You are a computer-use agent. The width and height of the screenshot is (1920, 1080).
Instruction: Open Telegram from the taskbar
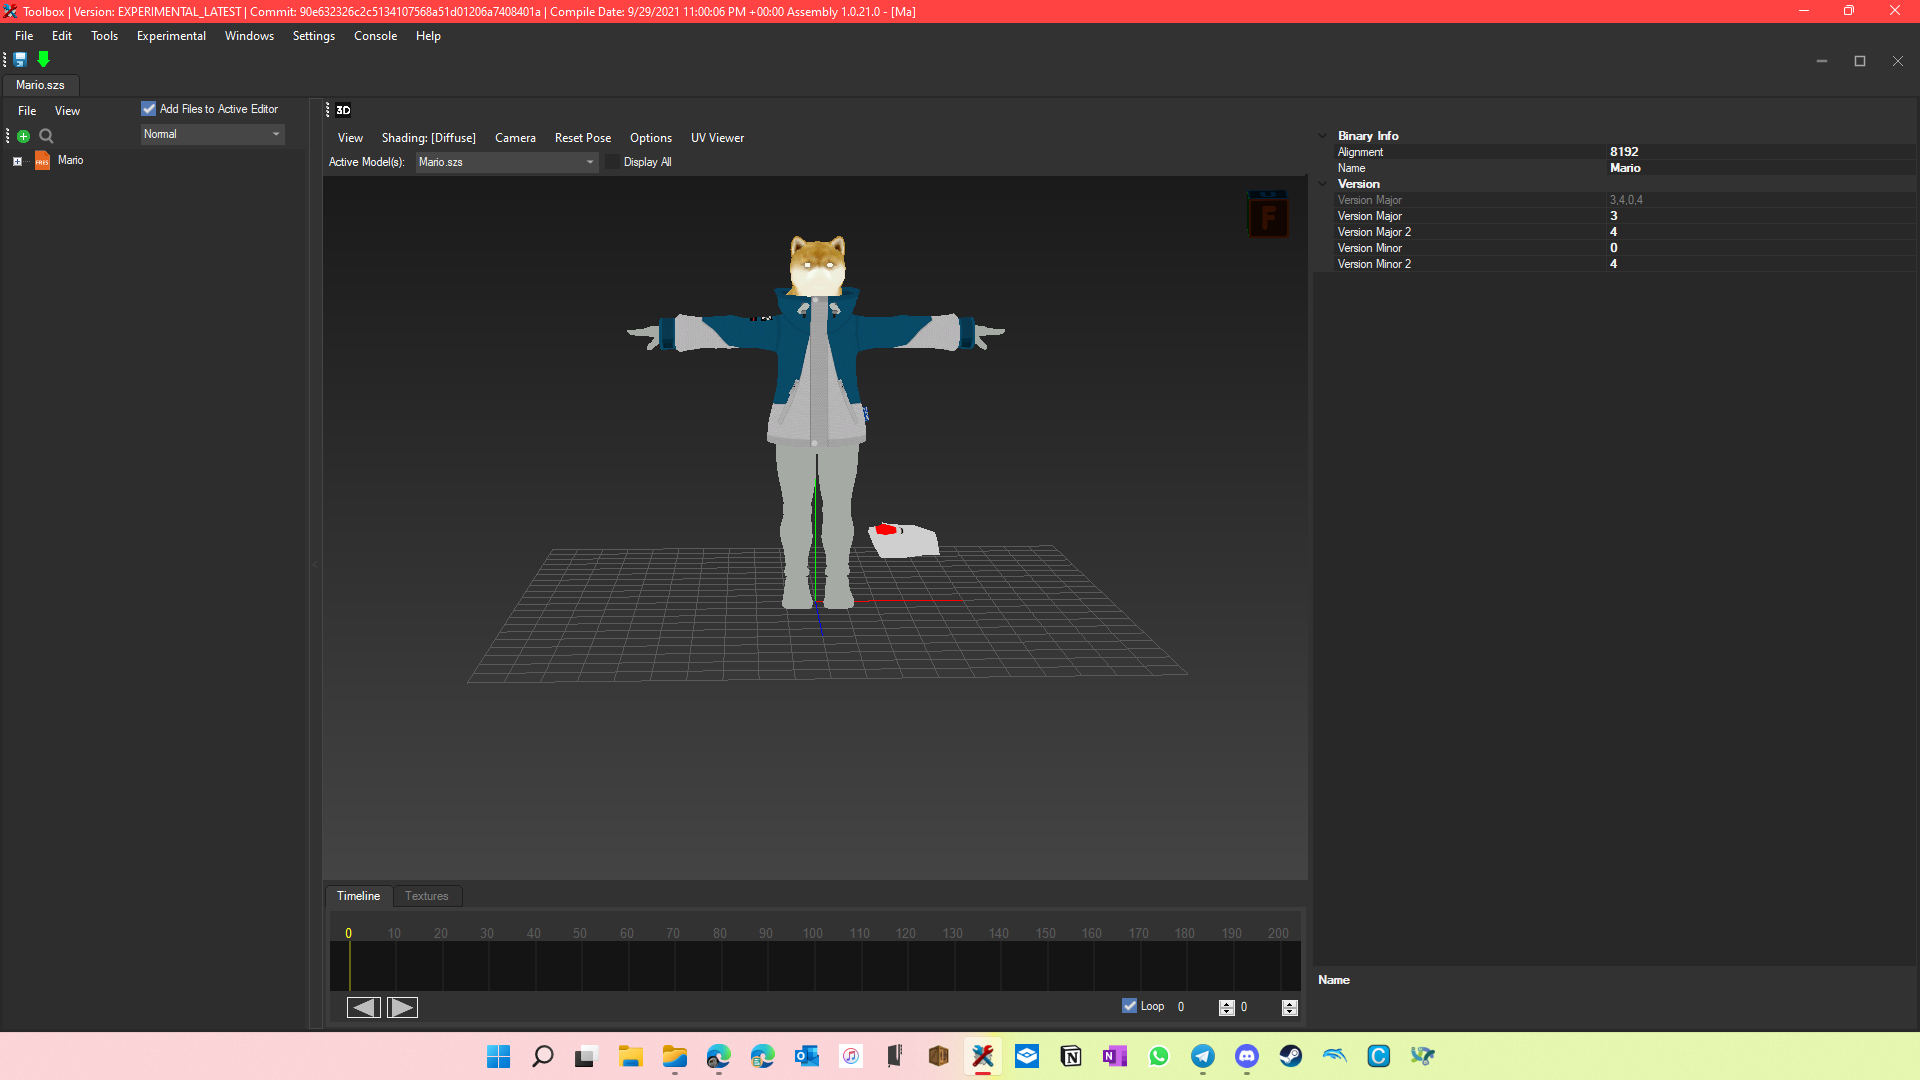coord(1202,1056)
